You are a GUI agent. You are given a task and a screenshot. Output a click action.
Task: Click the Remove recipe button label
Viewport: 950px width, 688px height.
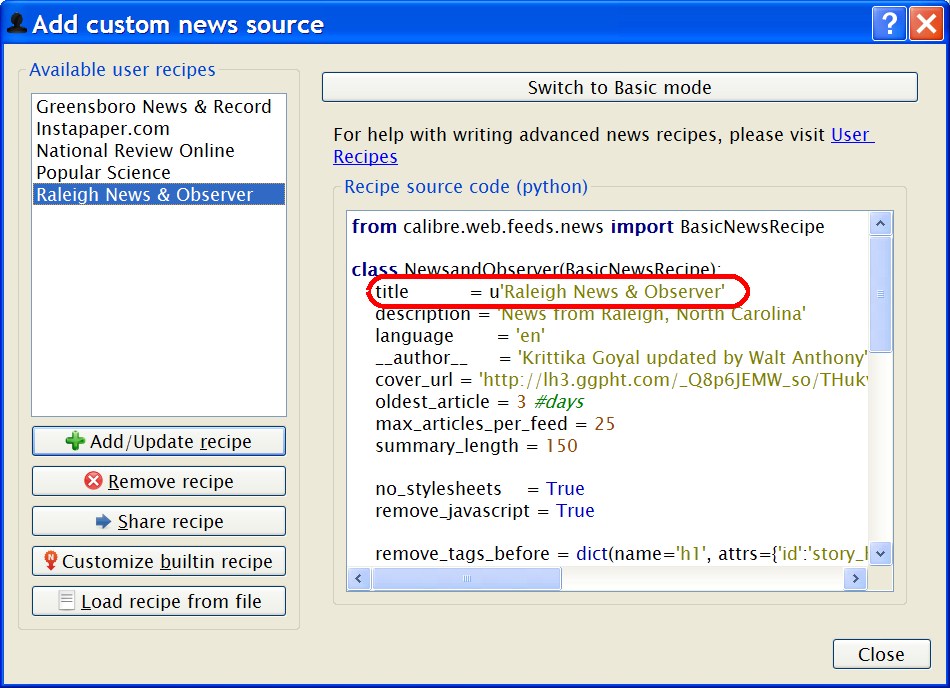pos(171,481)
